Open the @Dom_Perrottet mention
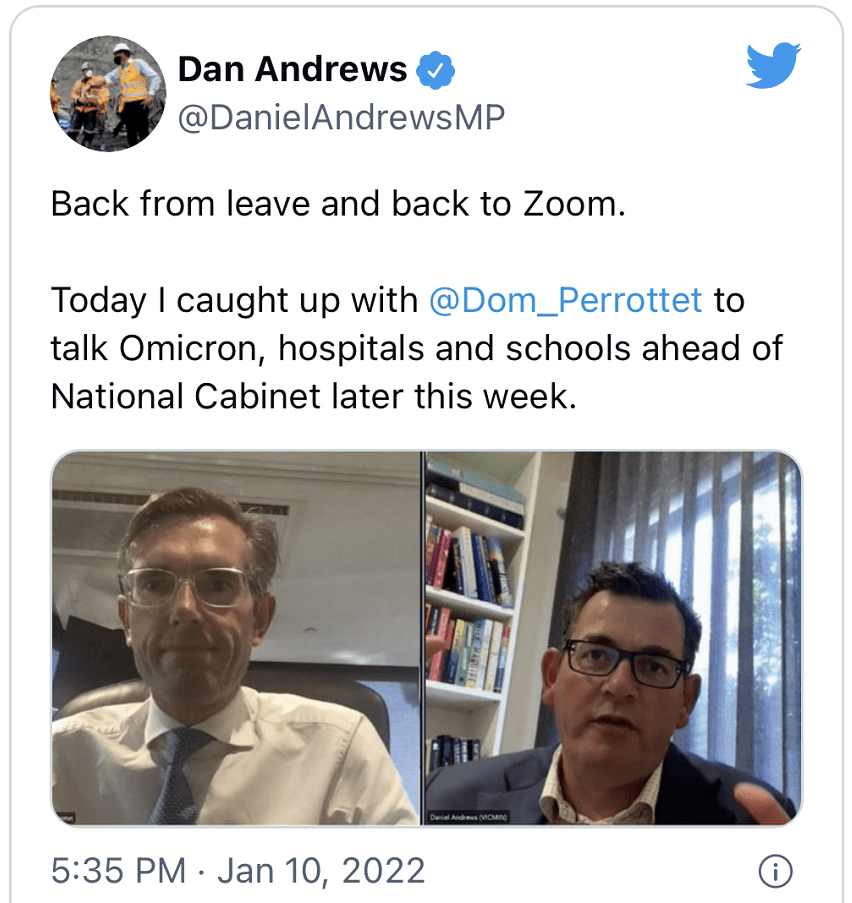 [x=565, y=301]
